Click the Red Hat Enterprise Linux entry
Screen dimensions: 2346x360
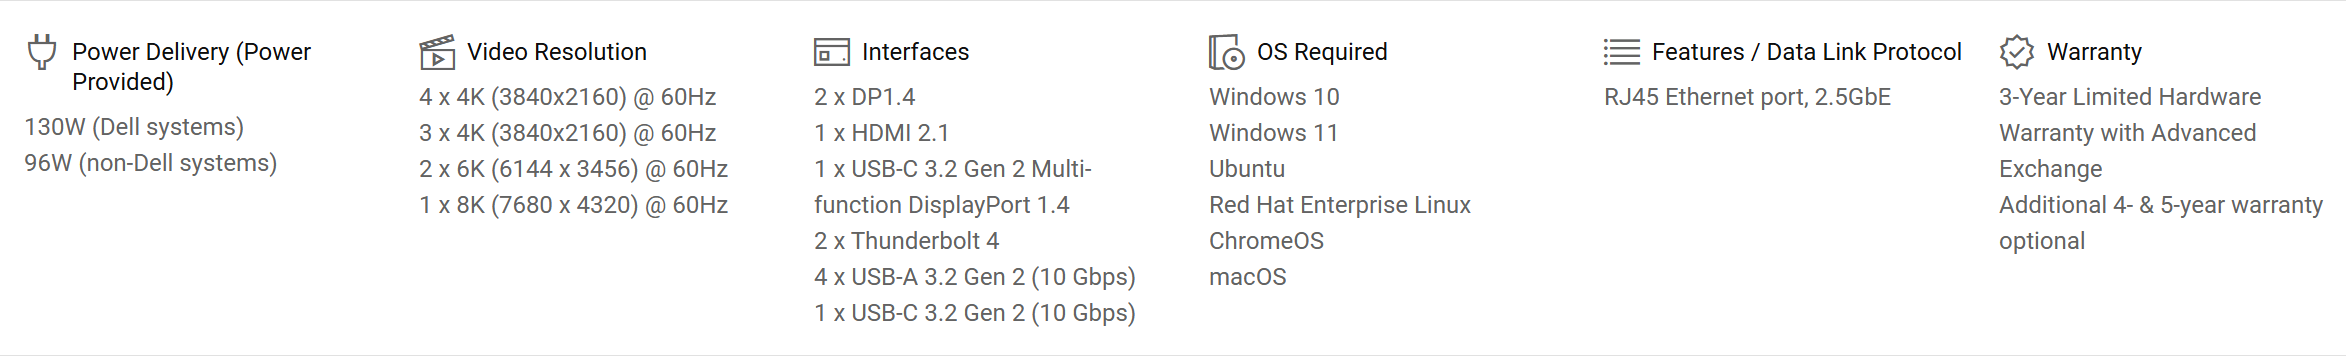coord(1340,205)
